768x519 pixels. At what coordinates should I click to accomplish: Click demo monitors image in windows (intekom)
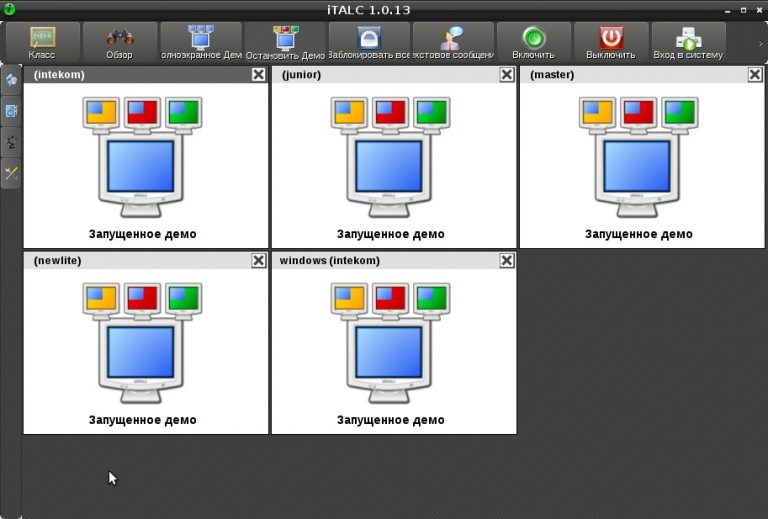[390, 343]
